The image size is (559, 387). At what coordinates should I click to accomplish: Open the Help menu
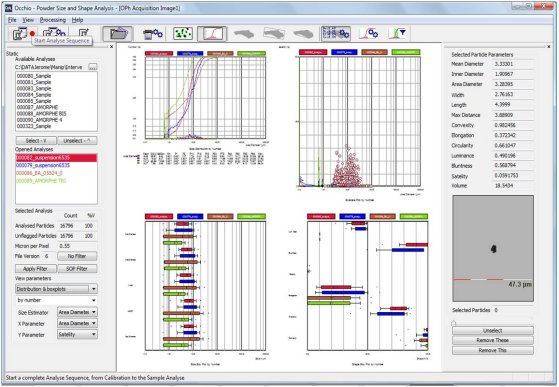click(x=77, y=20)
